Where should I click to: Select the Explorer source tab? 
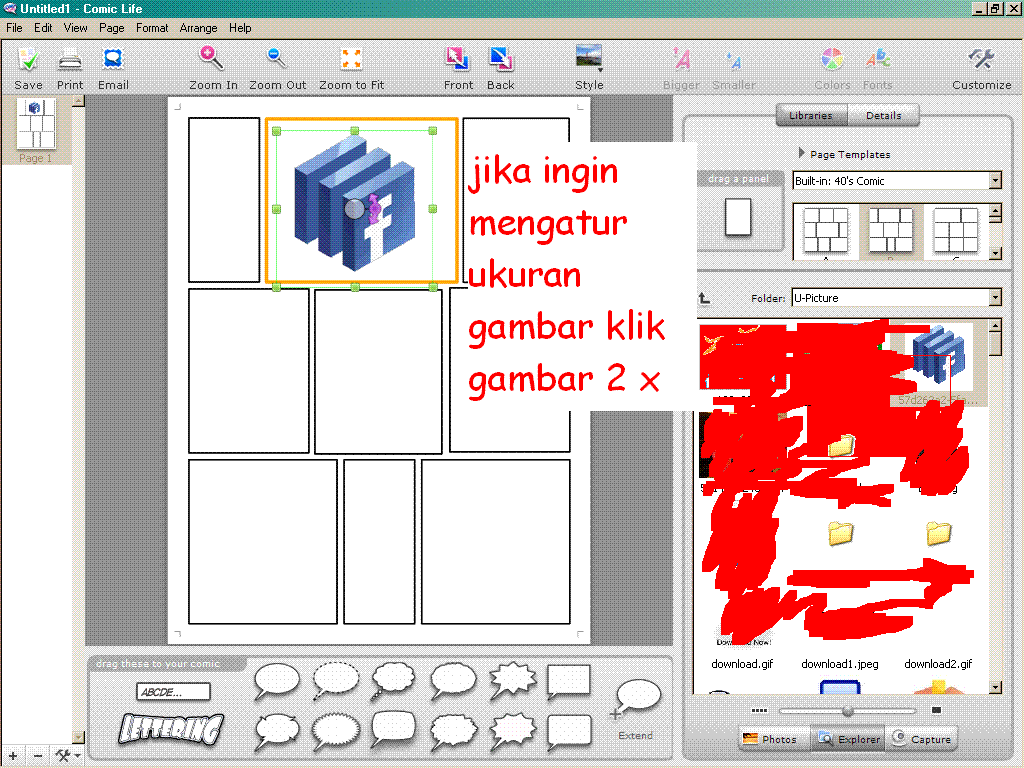point(849,739)
